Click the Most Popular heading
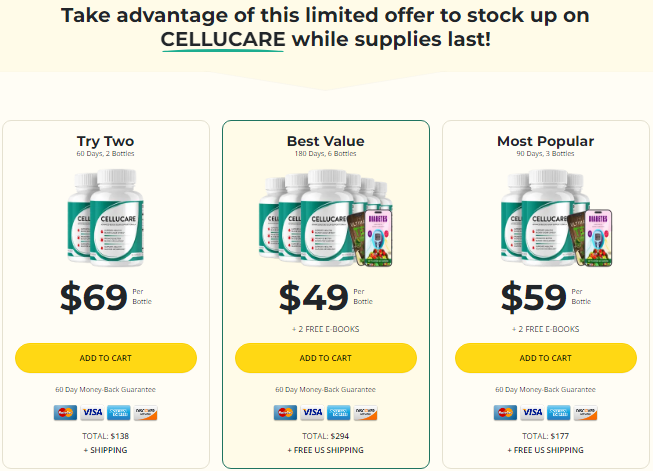This screenshot has width=653, height=471. pyautogui.click(x=545, y=141)
